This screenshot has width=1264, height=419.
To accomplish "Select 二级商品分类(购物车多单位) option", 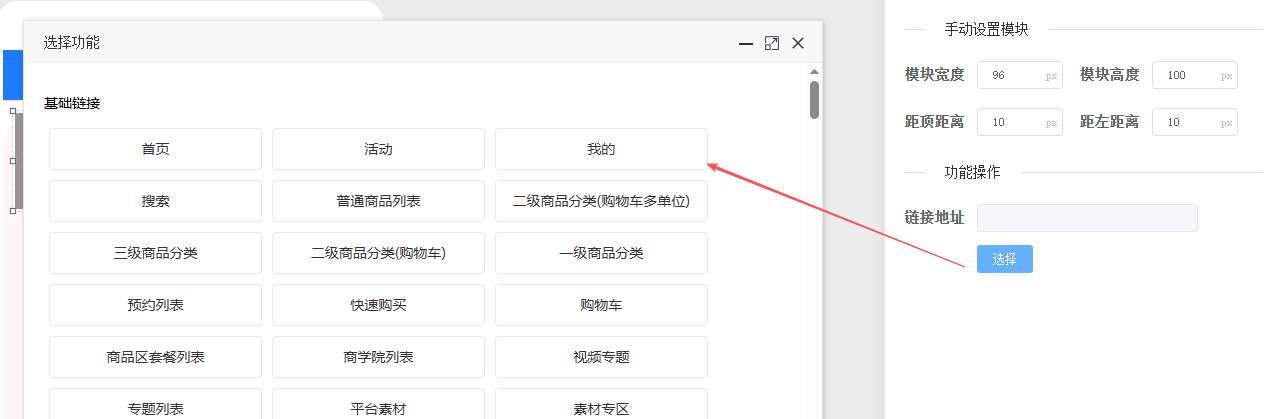I will click(x=601, y=201).
